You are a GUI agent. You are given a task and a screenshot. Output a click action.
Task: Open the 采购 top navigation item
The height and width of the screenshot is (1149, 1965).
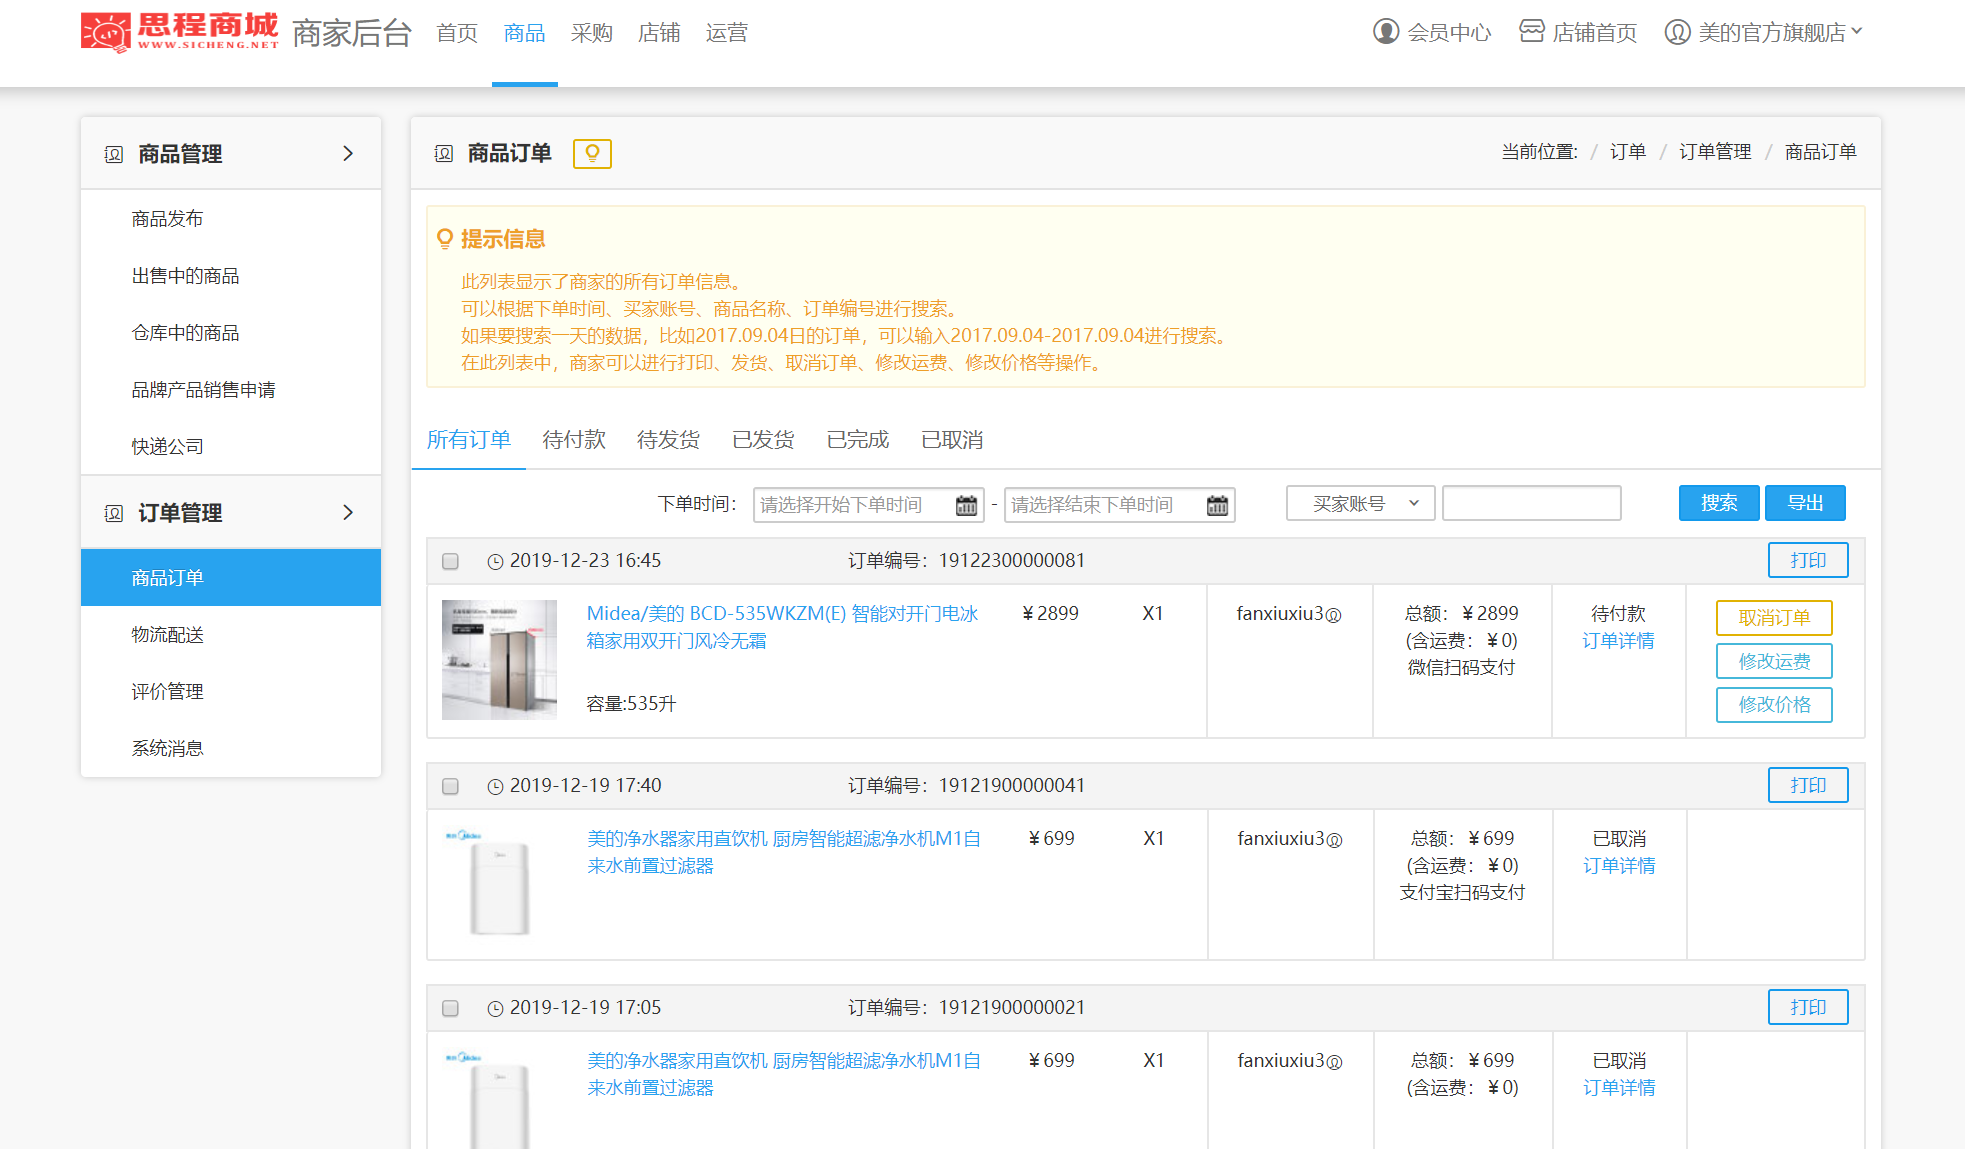[x=591, y=33]
